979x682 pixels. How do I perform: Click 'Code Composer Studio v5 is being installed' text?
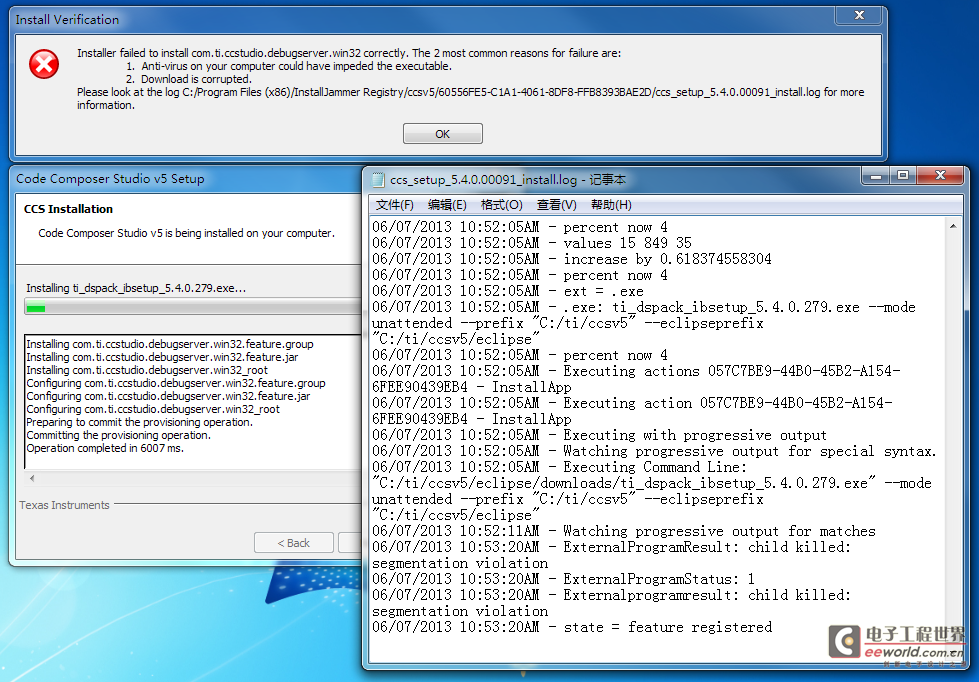(x=187, y=233)
